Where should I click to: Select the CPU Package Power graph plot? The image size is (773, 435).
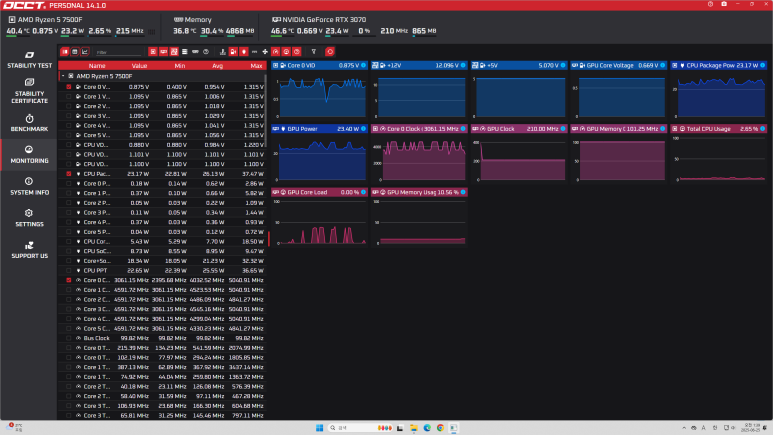pyautogui.click(x=719, y=95)
